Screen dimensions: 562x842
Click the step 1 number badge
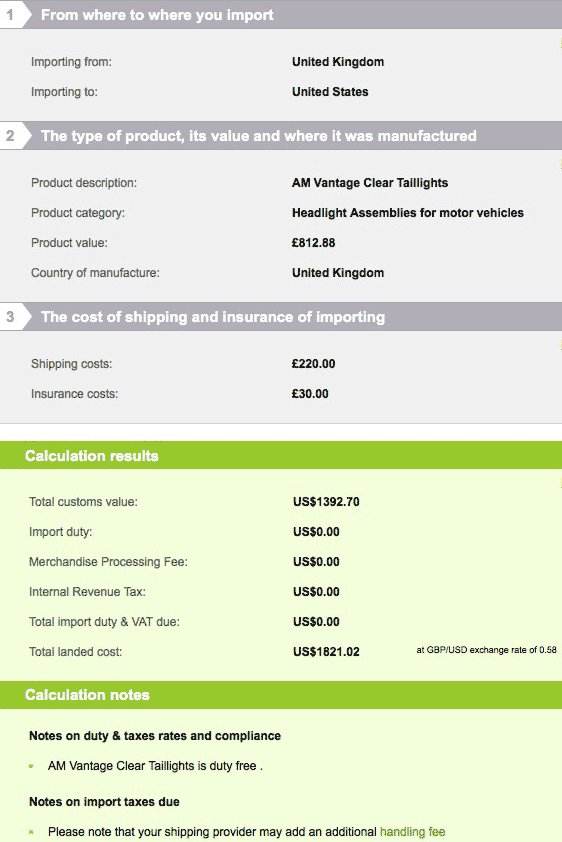(10, 14)
